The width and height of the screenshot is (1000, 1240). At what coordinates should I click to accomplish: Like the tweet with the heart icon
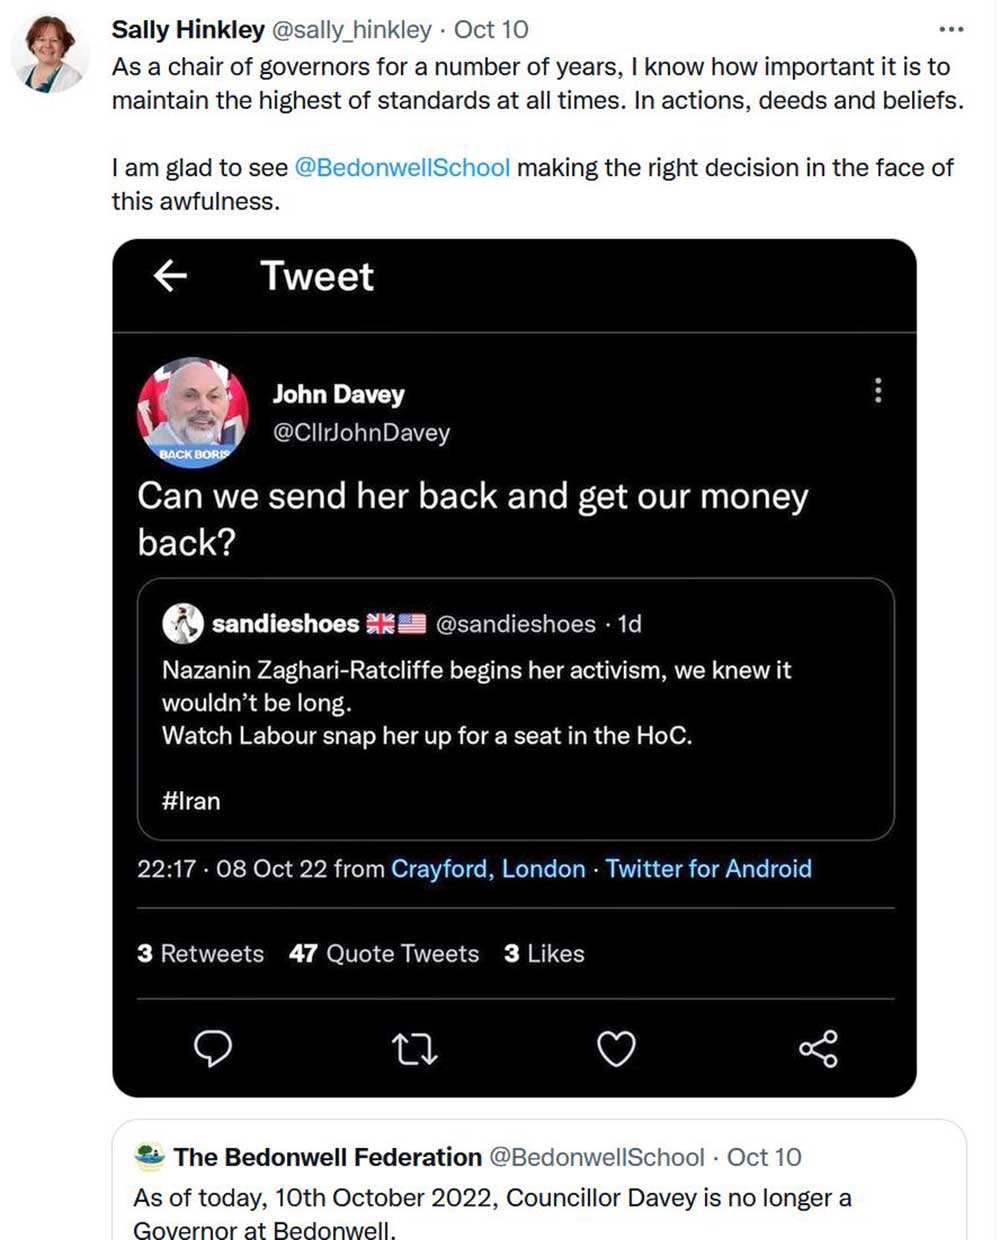tap(616, 1049)
